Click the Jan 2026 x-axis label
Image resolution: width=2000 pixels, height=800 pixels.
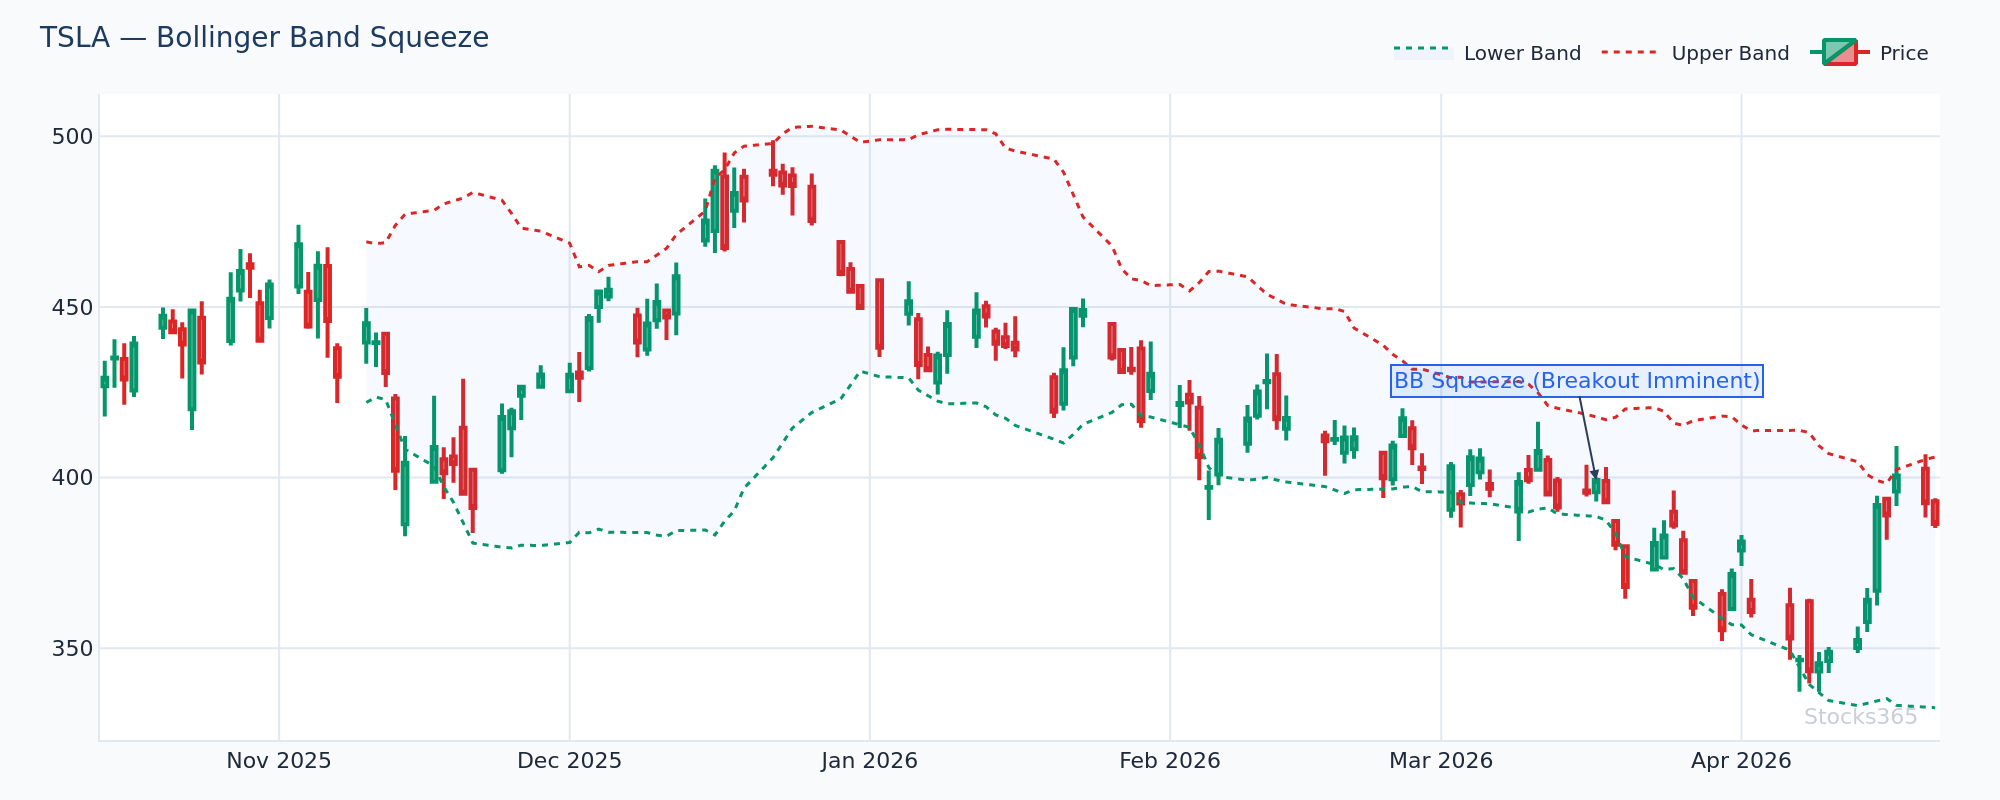click(x=869, y=761)
